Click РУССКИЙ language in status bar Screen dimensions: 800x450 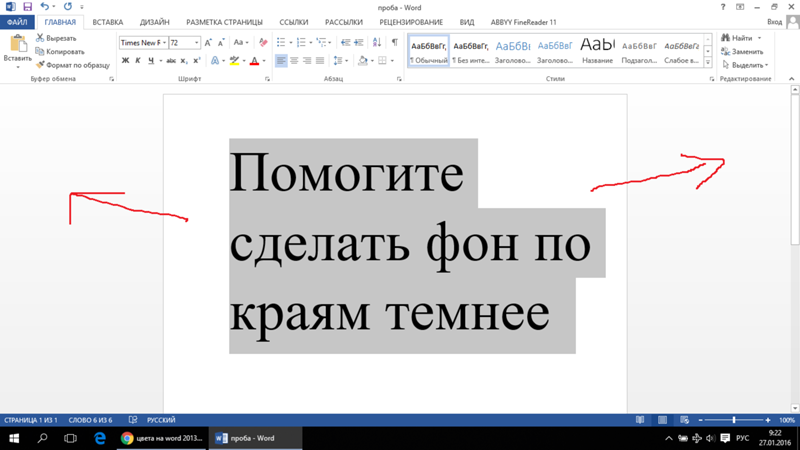click(x=161, y=420)
